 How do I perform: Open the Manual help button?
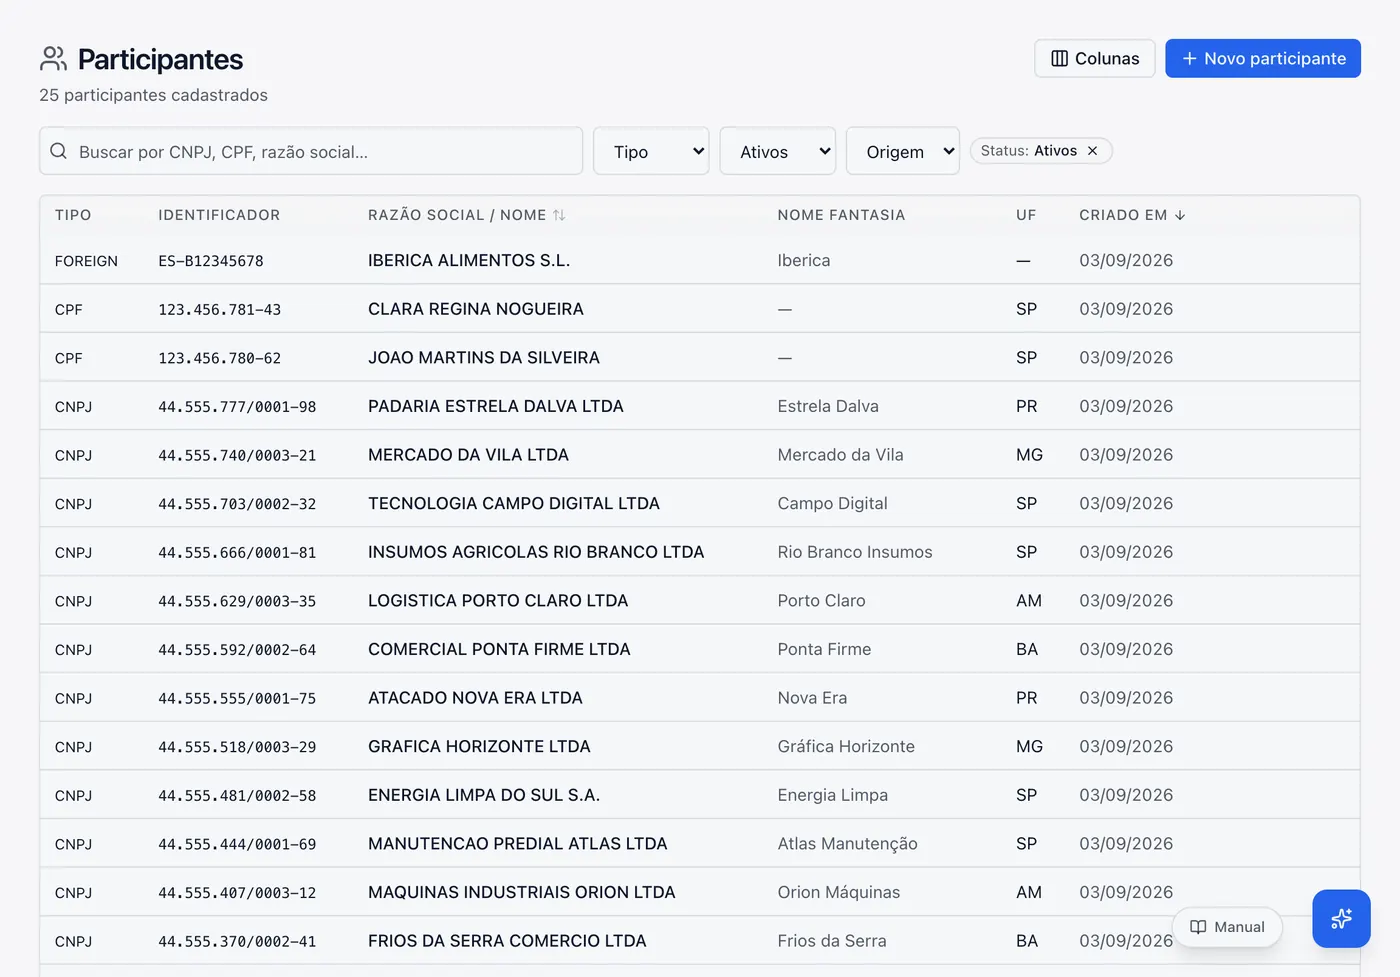(1227, 927)
